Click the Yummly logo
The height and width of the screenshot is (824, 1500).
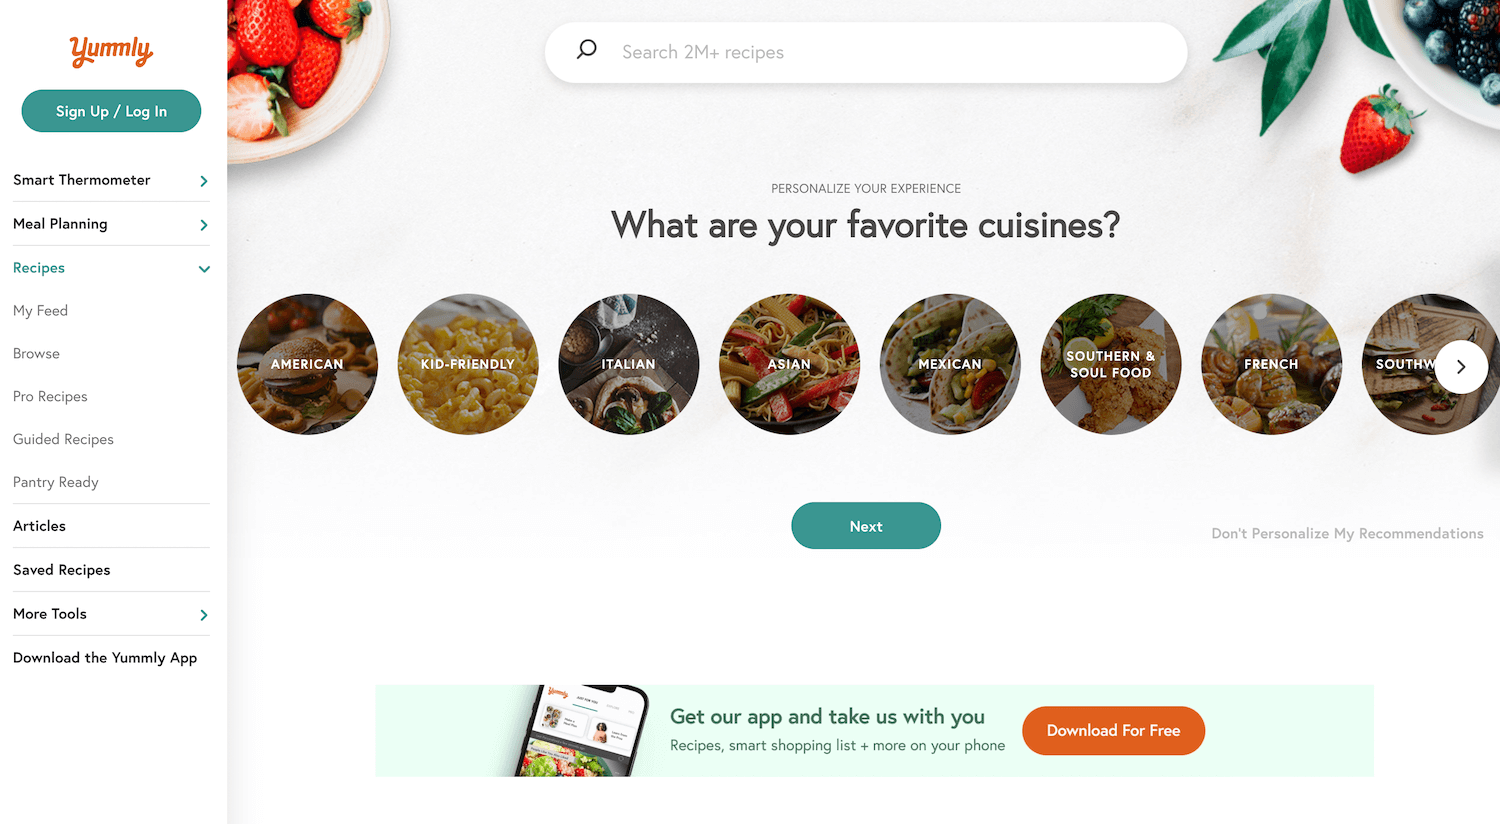[x=111, y=50]
